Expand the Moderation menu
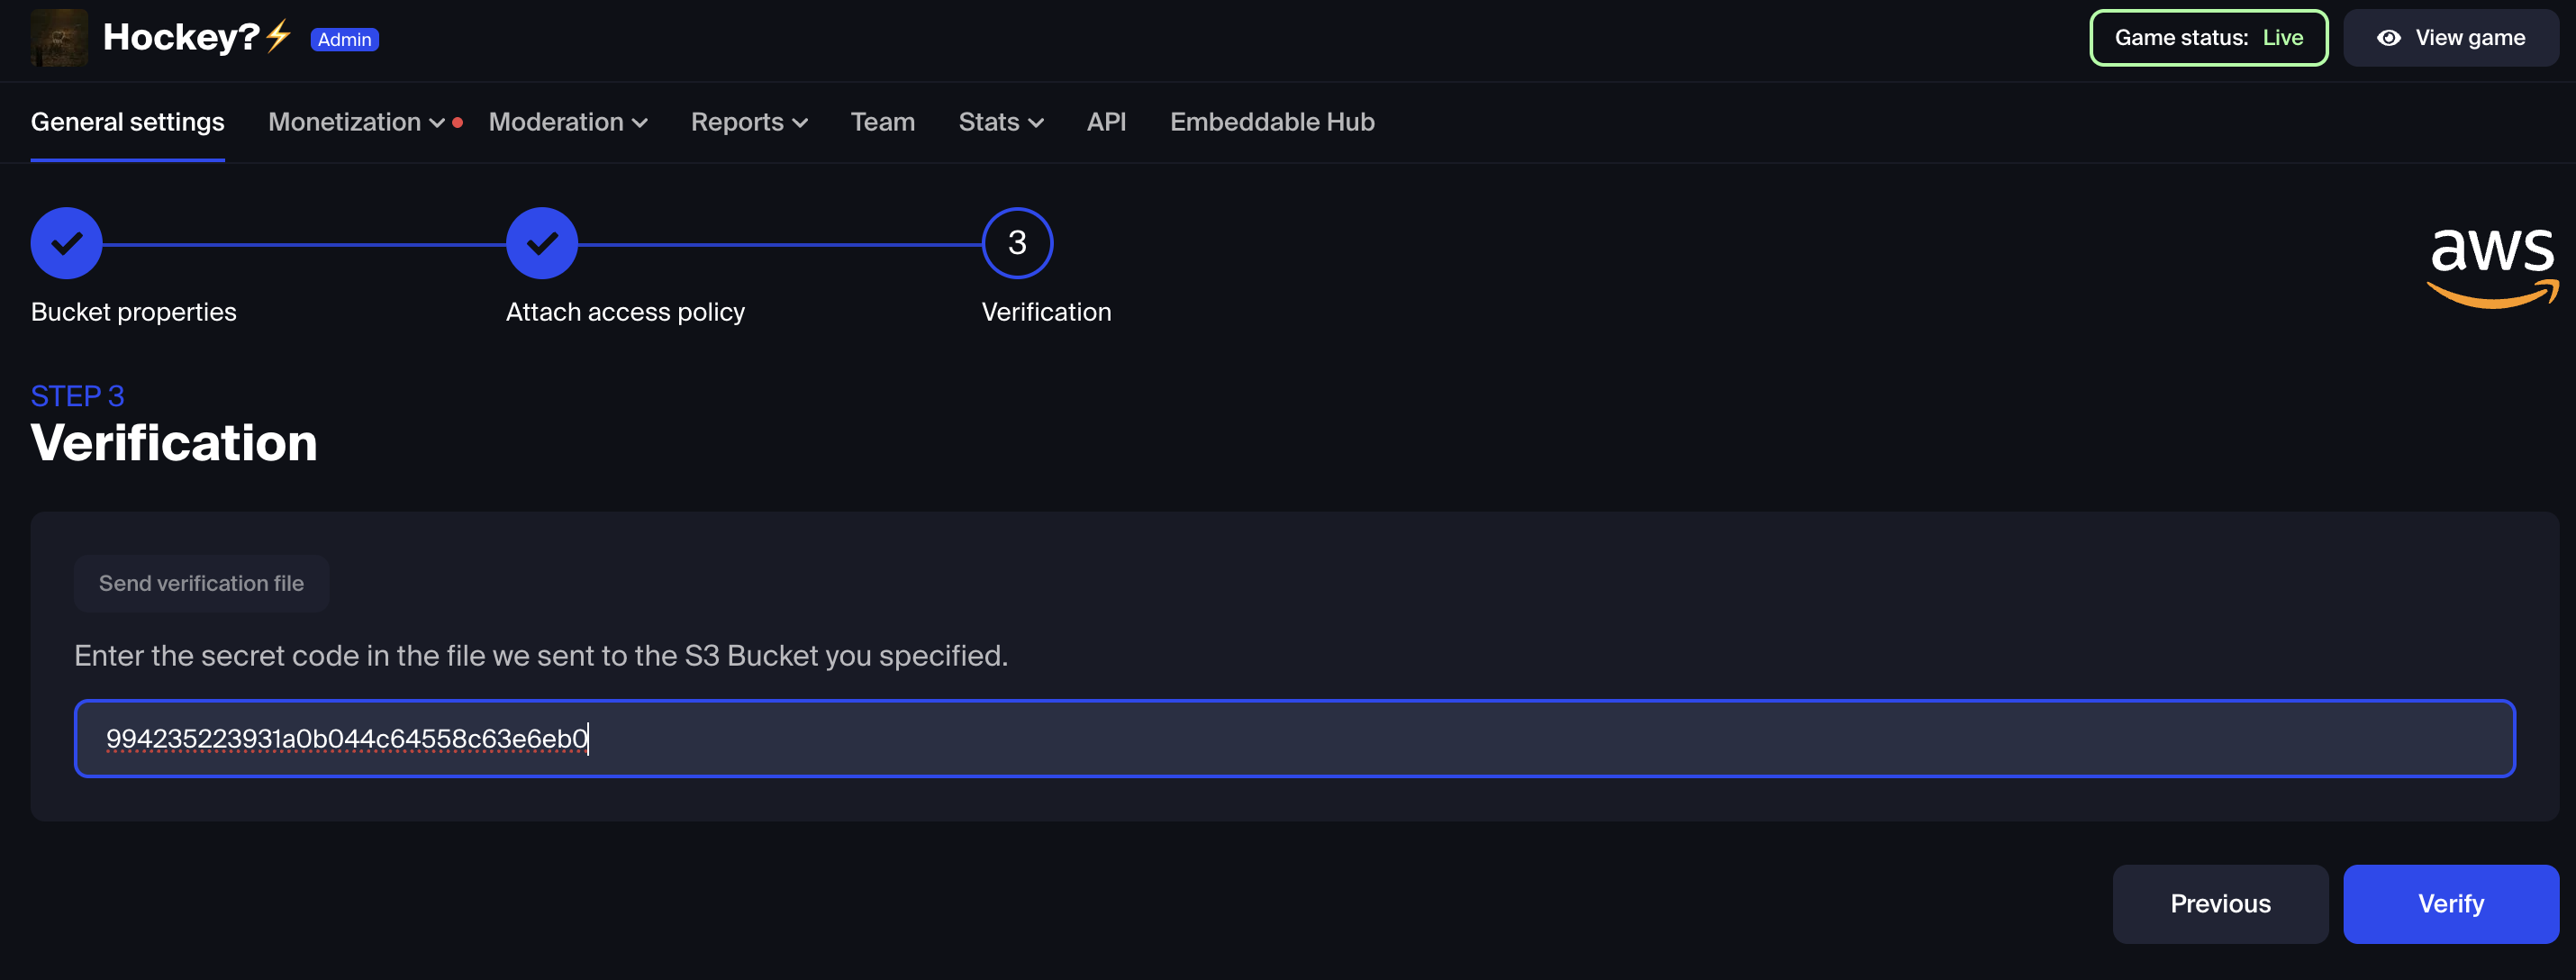This screenshot has height=980, width=2576. [x=568, y=122]
